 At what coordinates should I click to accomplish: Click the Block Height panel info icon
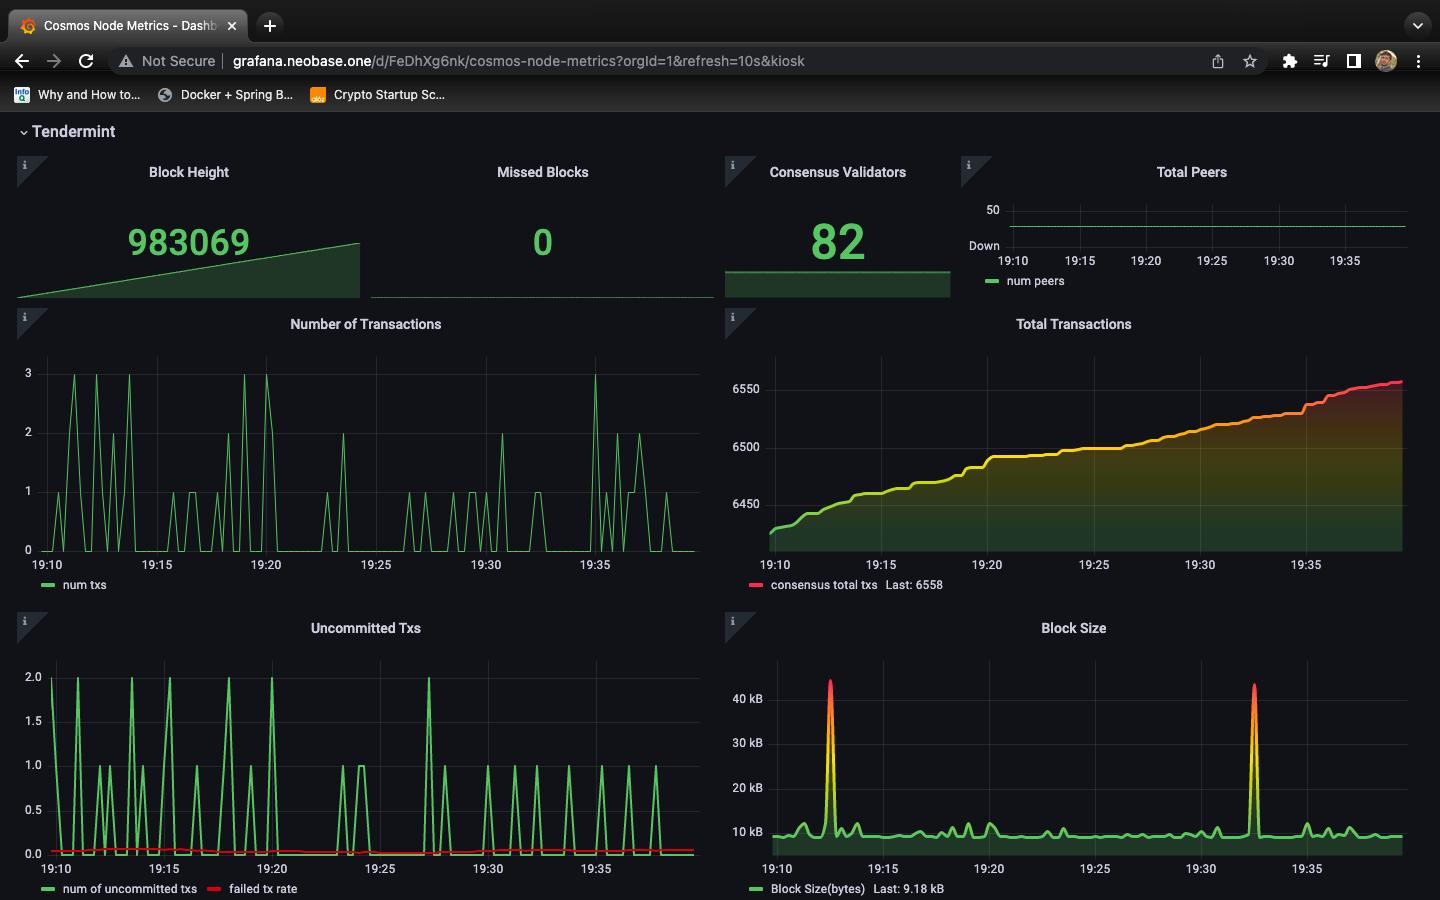pyautogui.click(x=25, y=166)
